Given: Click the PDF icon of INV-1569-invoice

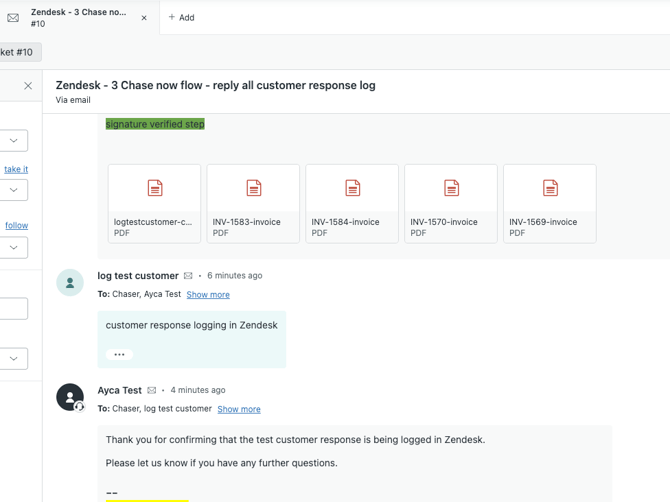Looking at the screenshot, I should point(550,188).
